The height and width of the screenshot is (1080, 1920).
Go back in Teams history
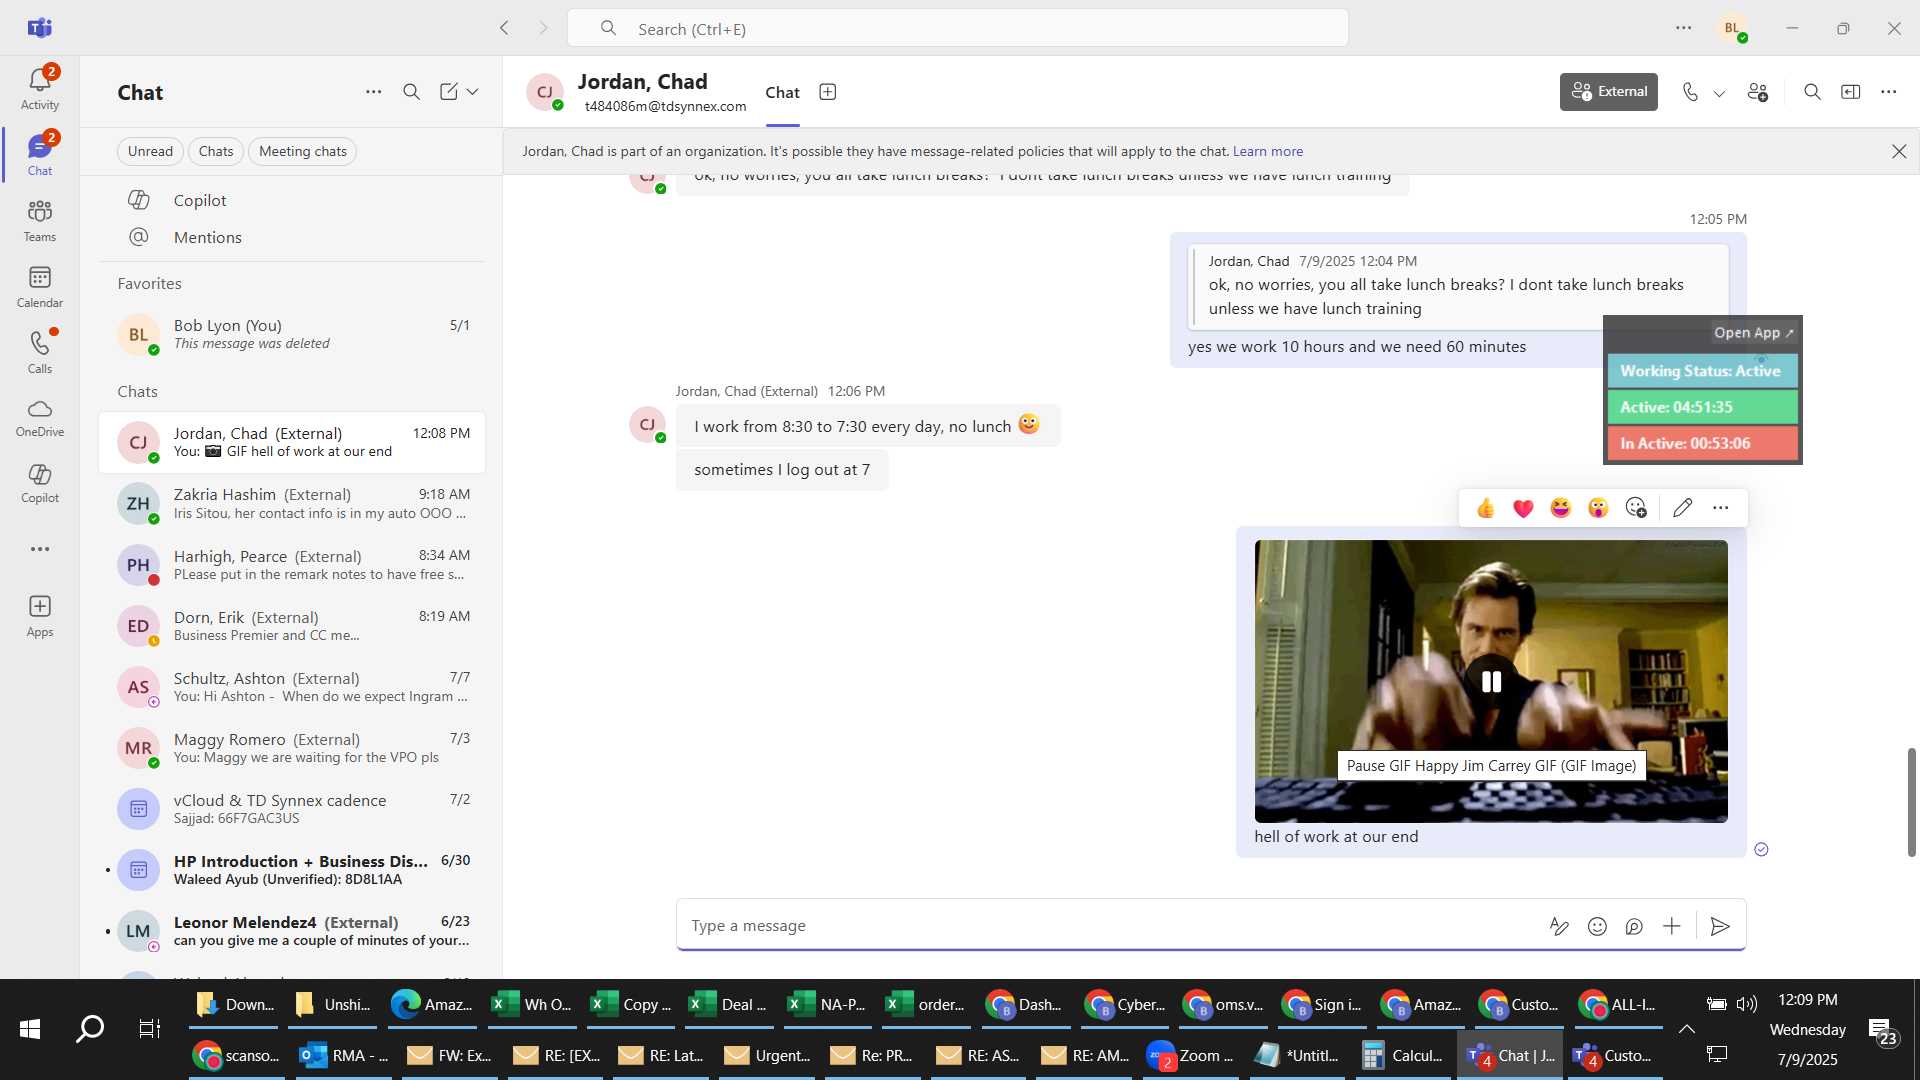coord(504,28)
